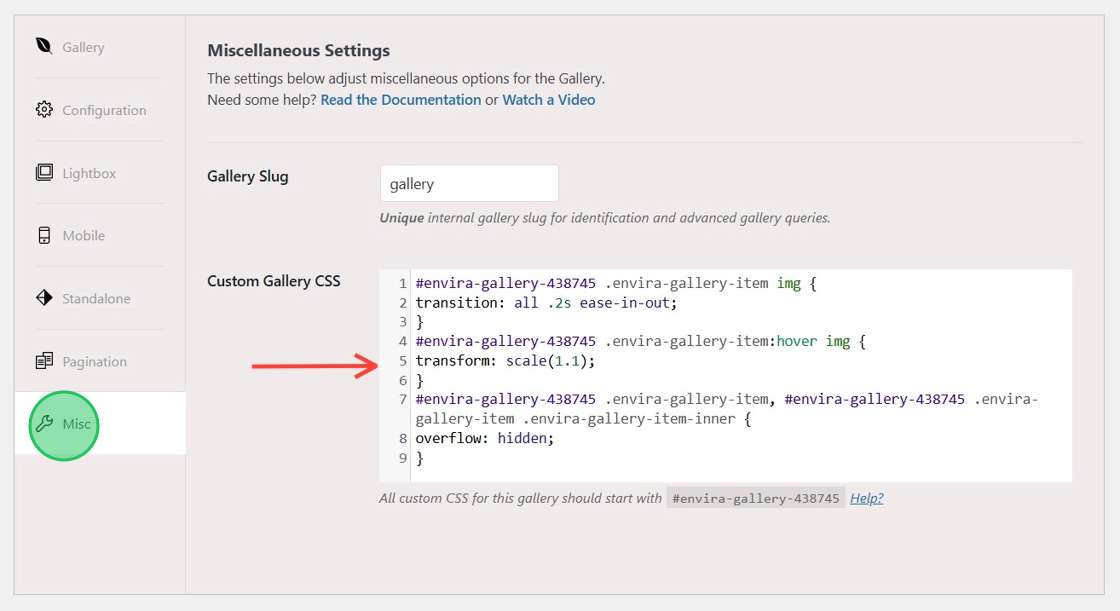Open the Gallery tab
The height and width of the screenshot is (611, 1120).
[83, 46]
